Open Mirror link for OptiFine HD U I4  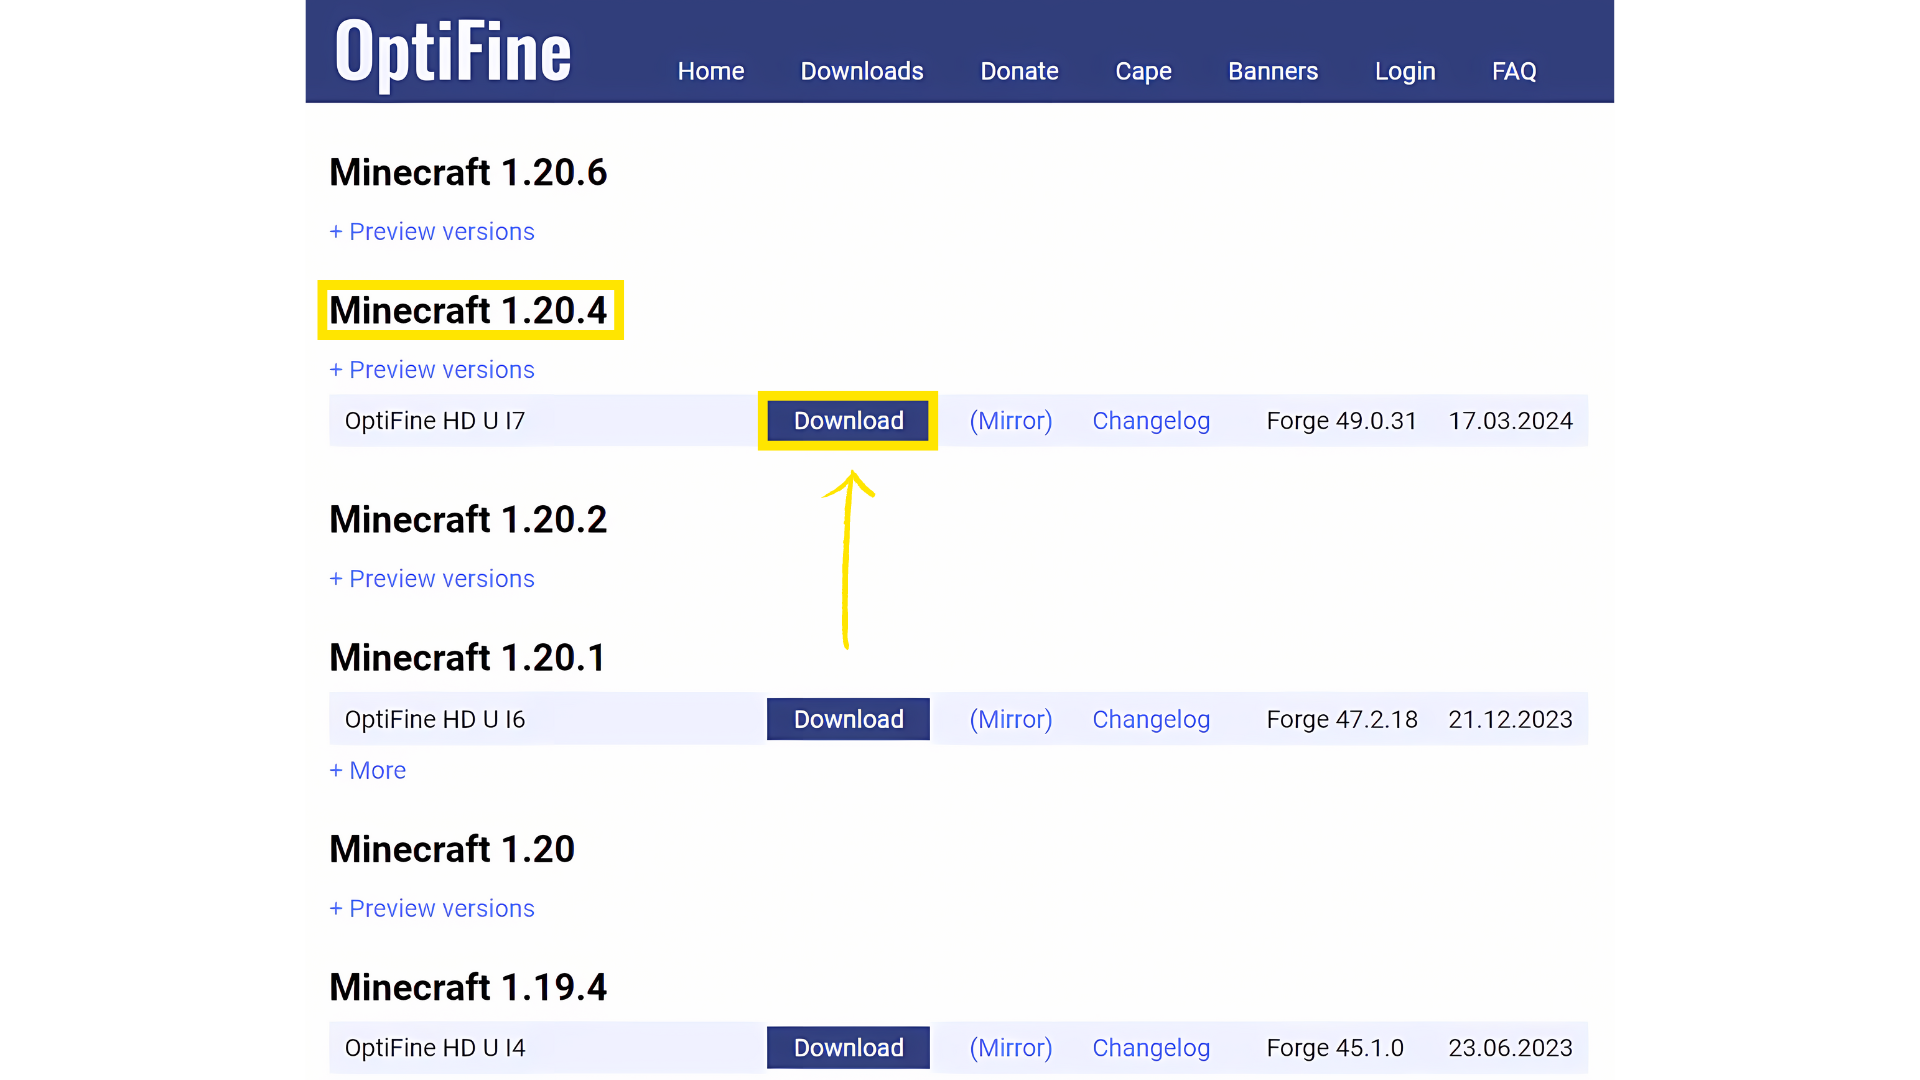coord(1011,1047)
